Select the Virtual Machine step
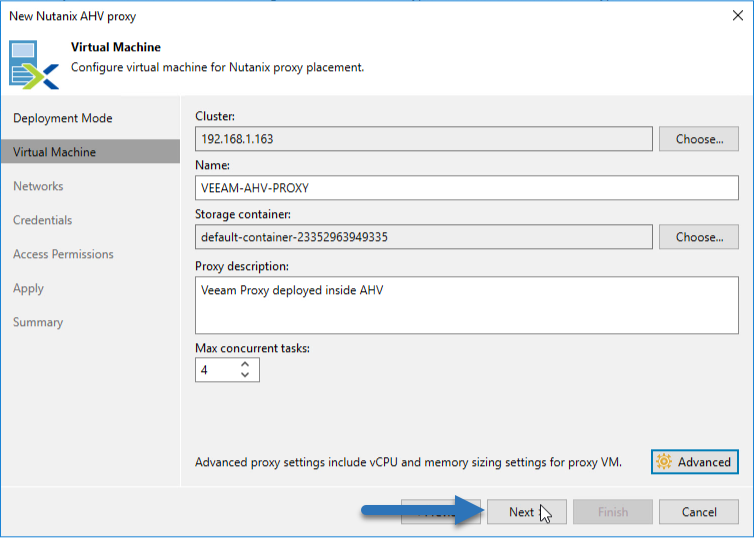The width and height of the screenshot is (754, 538). (x=90, y=152)
